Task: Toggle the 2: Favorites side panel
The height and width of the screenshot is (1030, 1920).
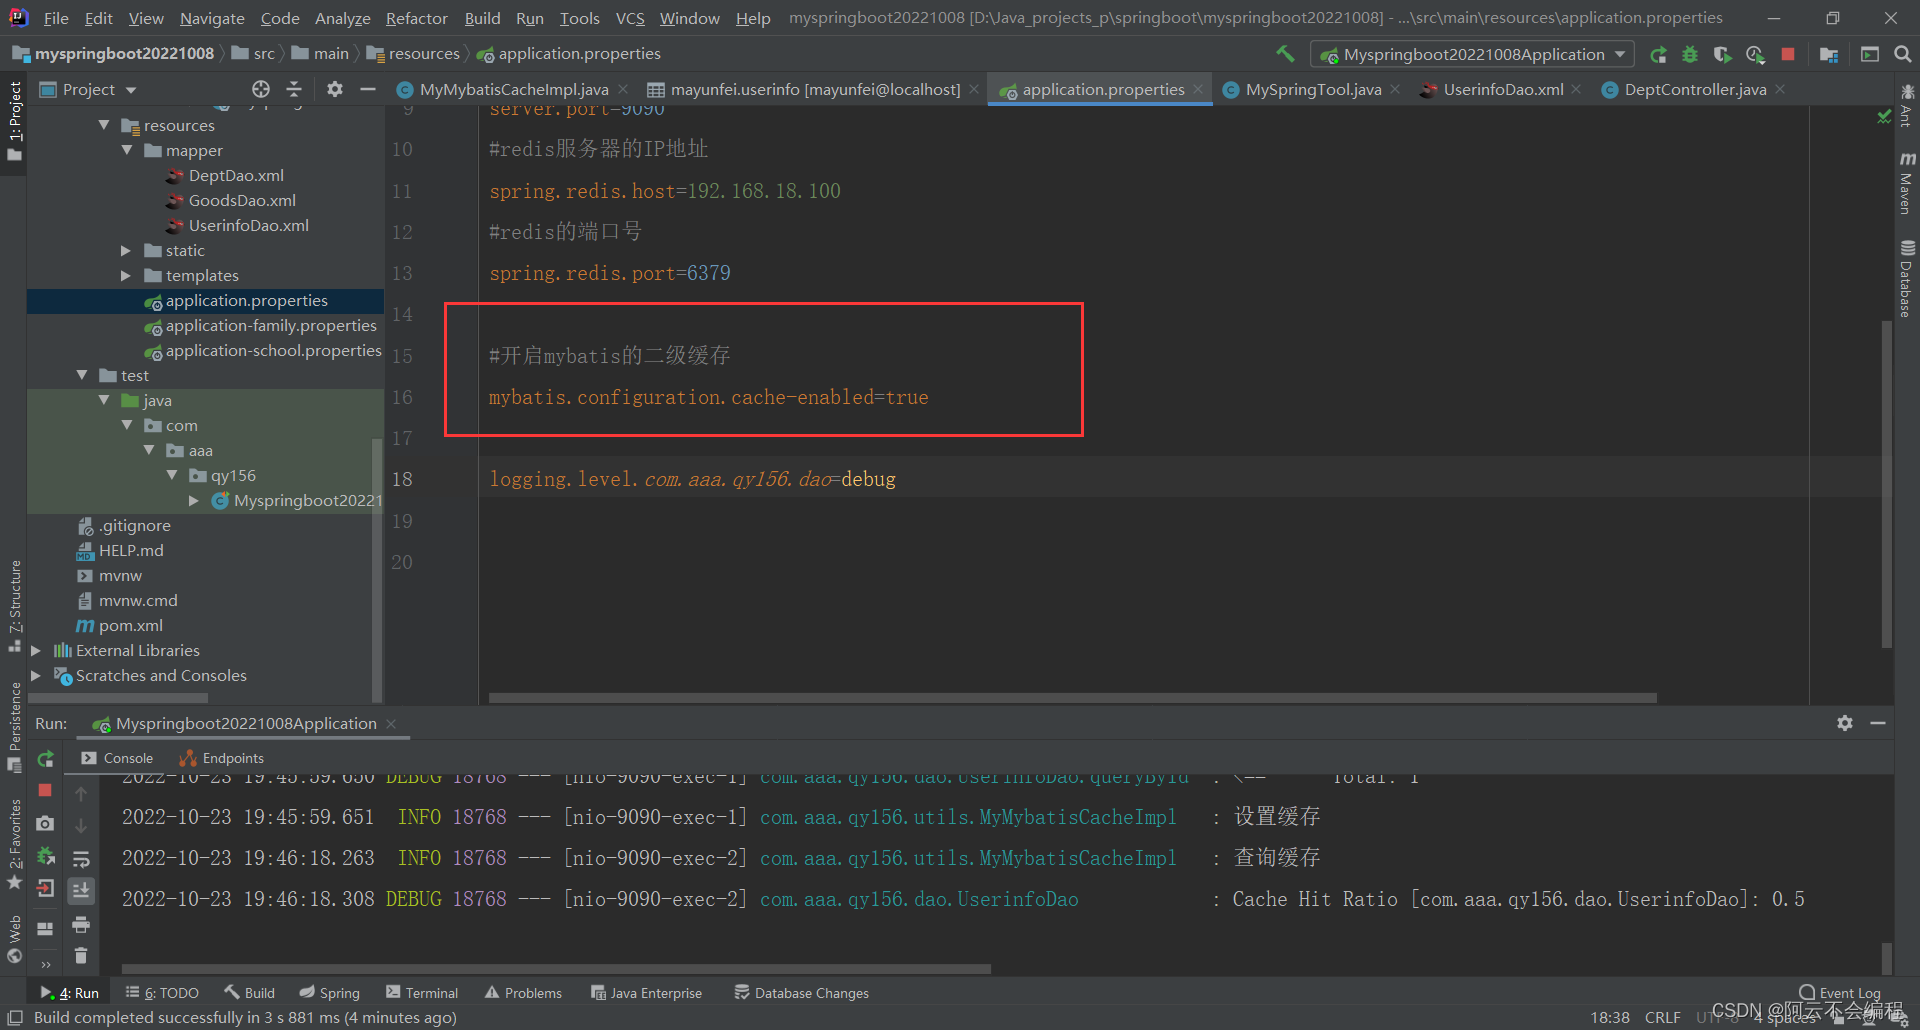Action: [14, 844]
